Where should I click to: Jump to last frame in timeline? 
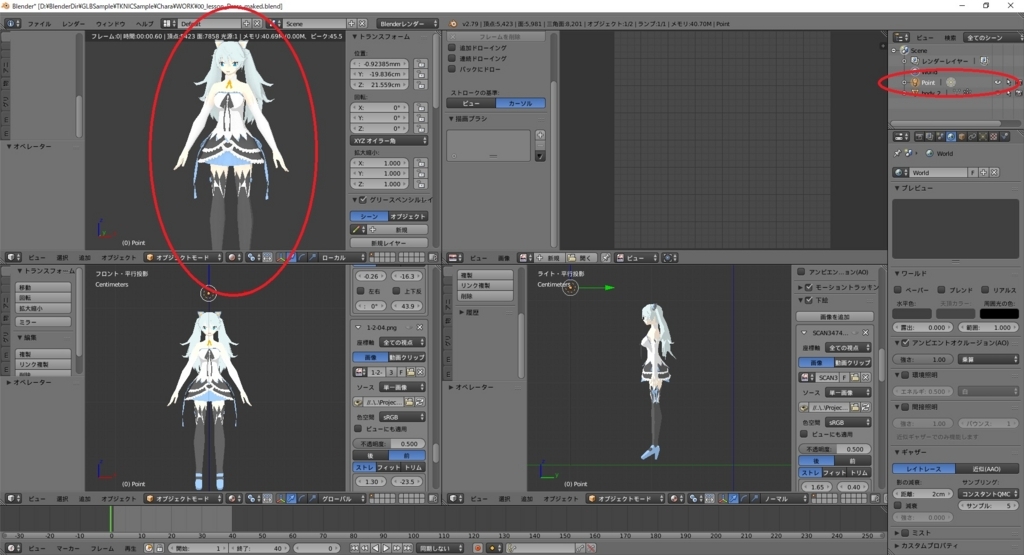(407, 548)
